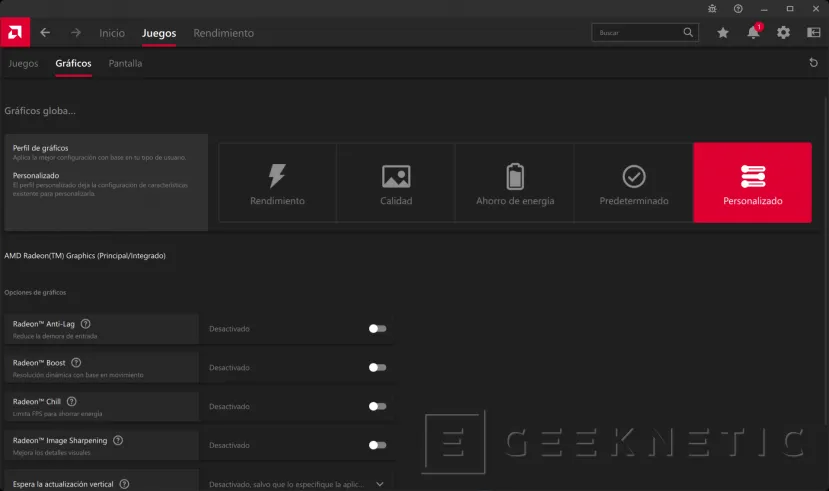Switch to the Rendimiento top tab
The image size is (829, 491).
point(224,33)
